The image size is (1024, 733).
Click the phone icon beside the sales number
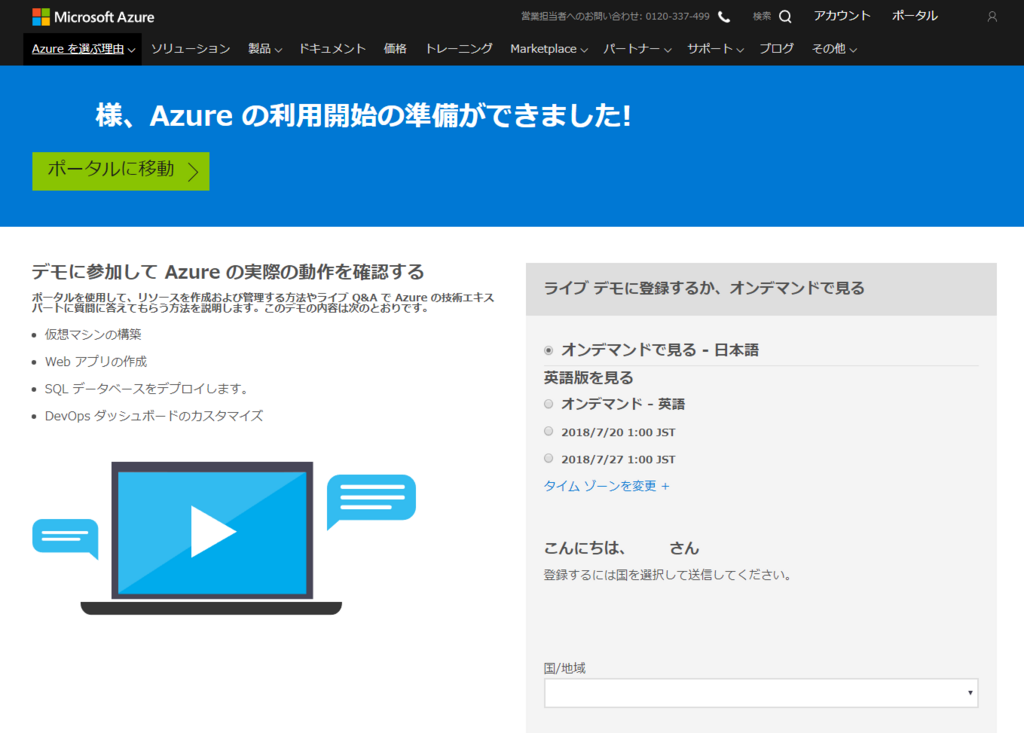click(x=724, y=17)
